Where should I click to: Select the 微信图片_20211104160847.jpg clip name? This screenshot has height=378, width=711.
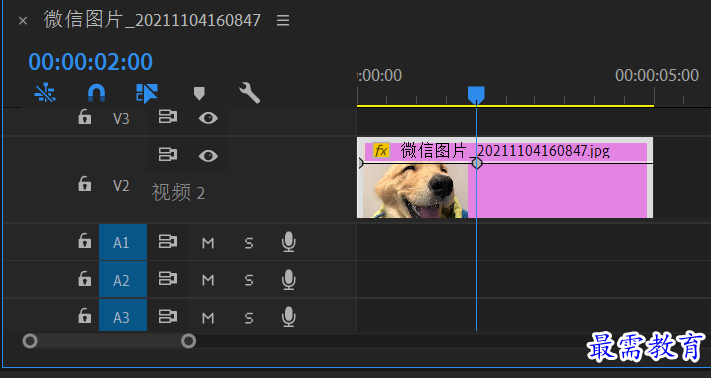coord(505,150)
